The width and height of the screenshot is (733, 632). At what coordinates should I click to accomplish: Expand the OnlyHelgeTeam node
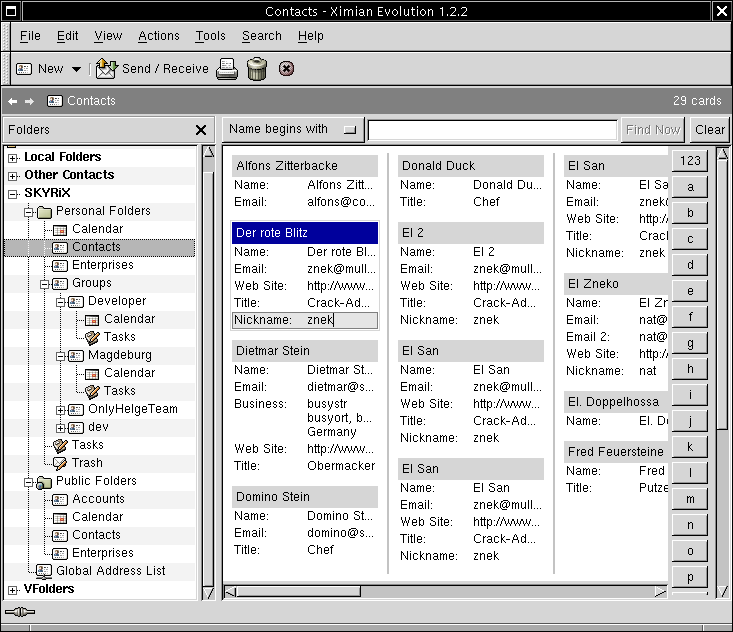tap(60, 410)
